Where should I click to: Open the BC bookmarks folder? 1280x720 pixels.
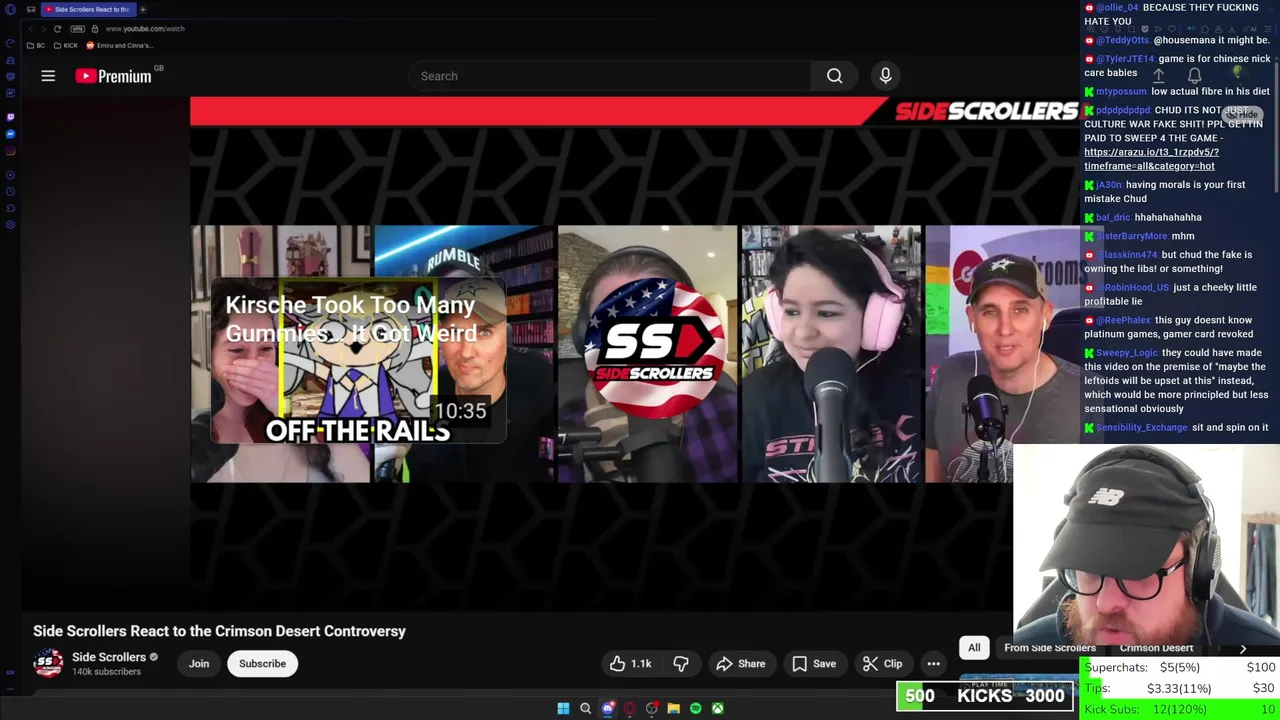pos(36,45)
